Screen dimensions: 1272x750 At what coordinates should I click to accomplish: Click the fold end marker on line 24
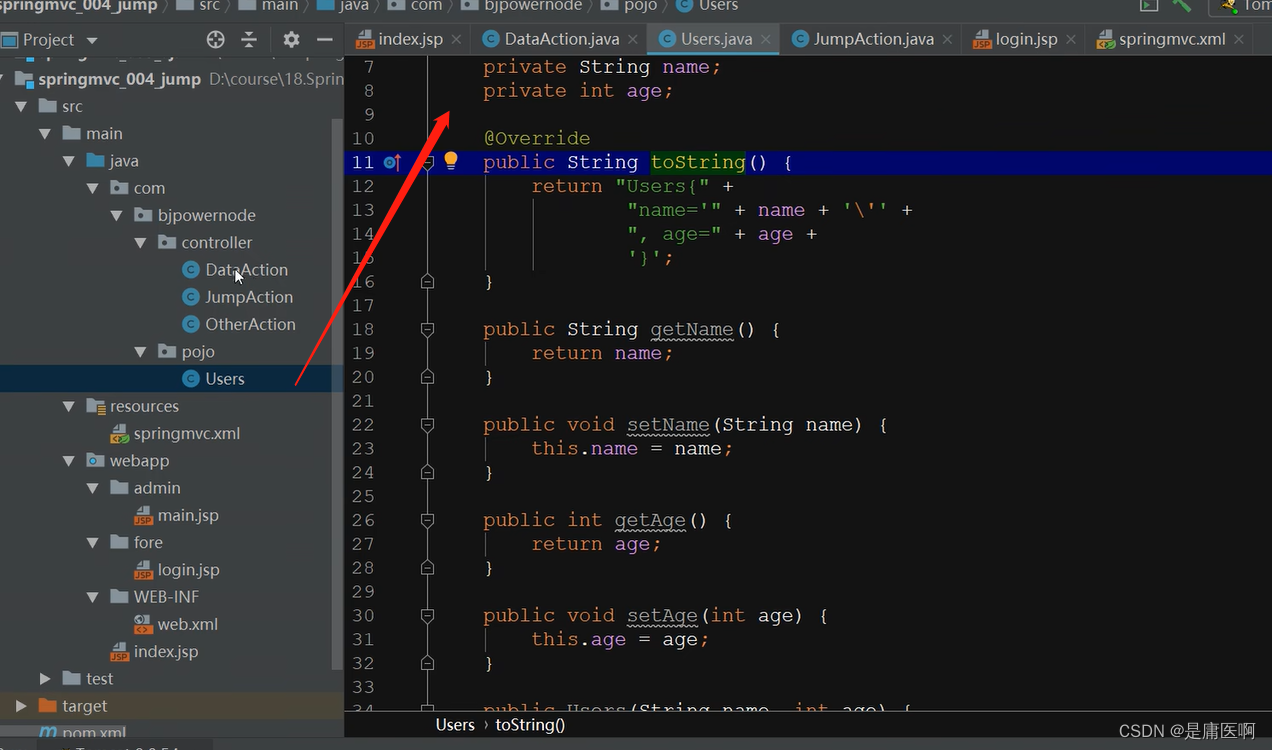pyautogui.click(x=428, y=473)
